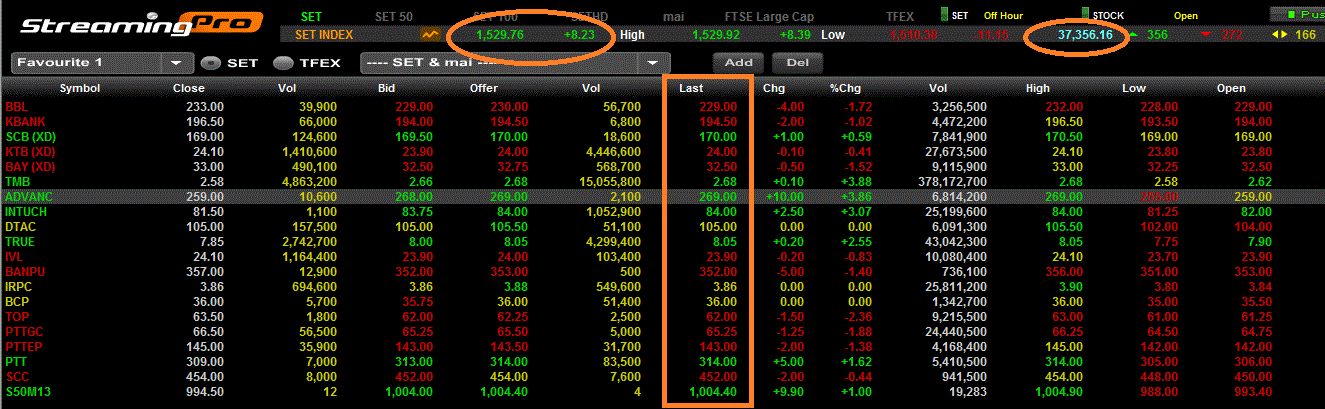Select the SCC symbol row
The height and width of the screenshot is (409, 1325).
662,377
